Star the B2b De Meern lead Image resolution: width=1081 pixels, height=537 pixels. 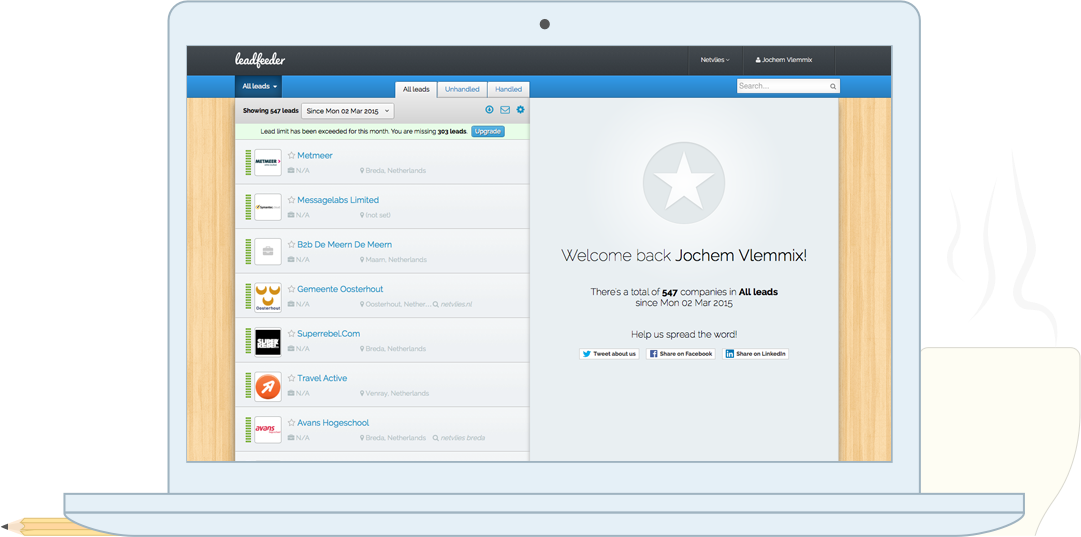coord(292,245)
